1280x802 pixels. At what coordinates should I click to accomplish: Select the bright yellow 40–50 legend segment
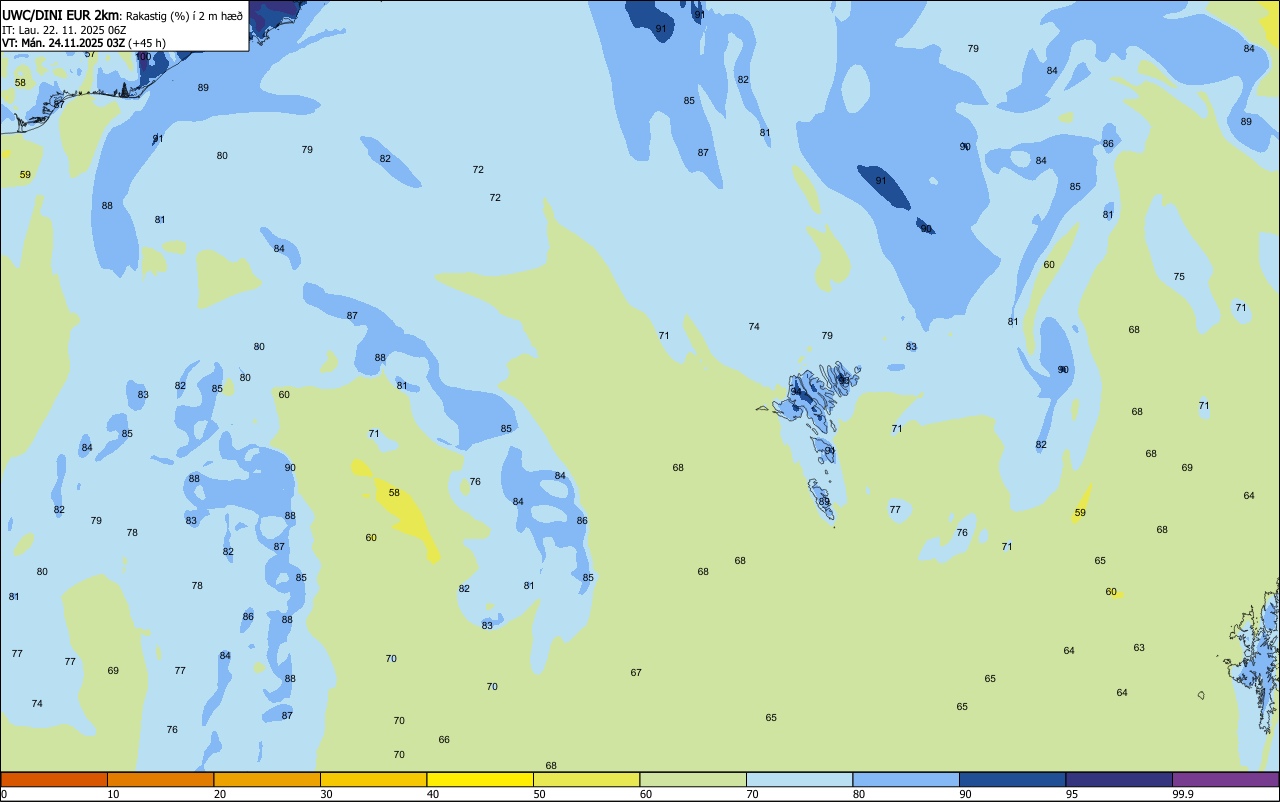tap(480, 779)
